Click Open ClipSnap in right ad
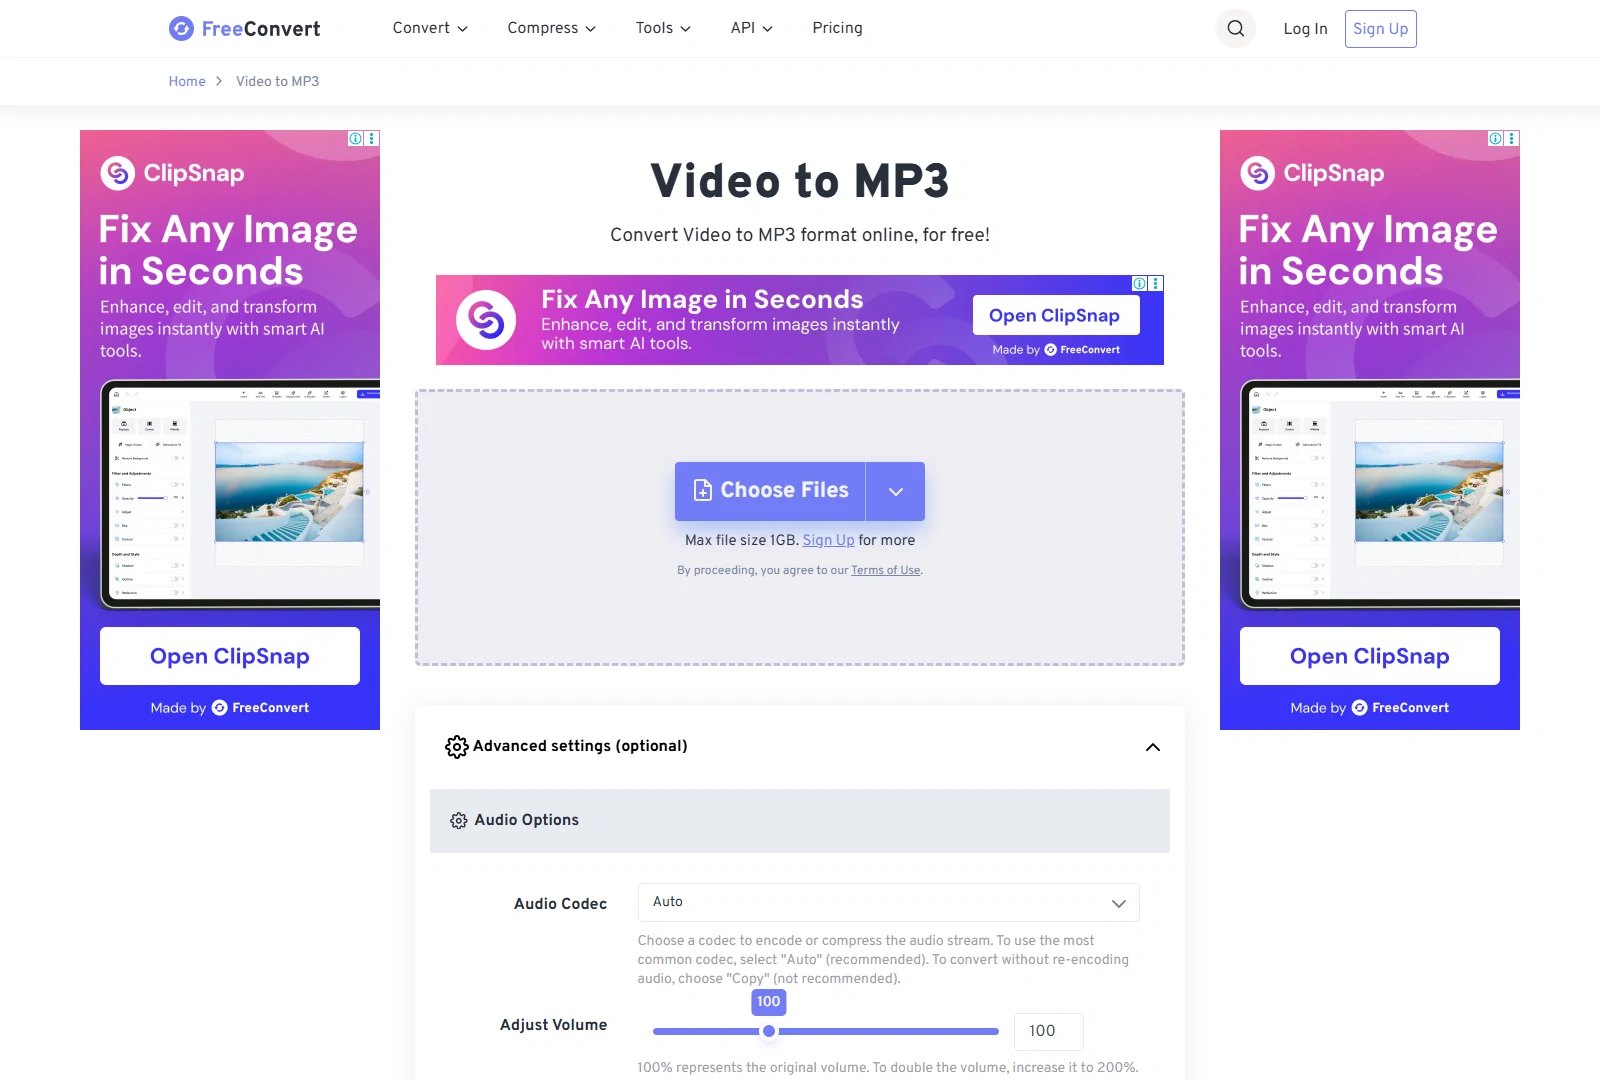1600x1080 pixels. (x=1370, y=656)
